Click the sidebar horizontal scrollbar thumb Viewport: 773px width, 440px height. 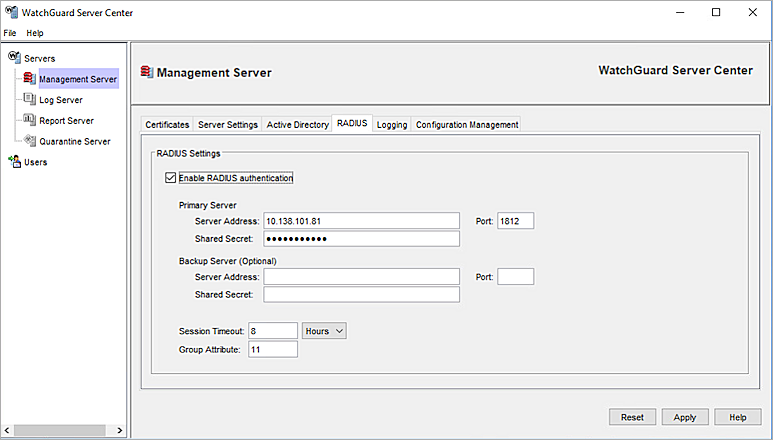tap(59, 430)
